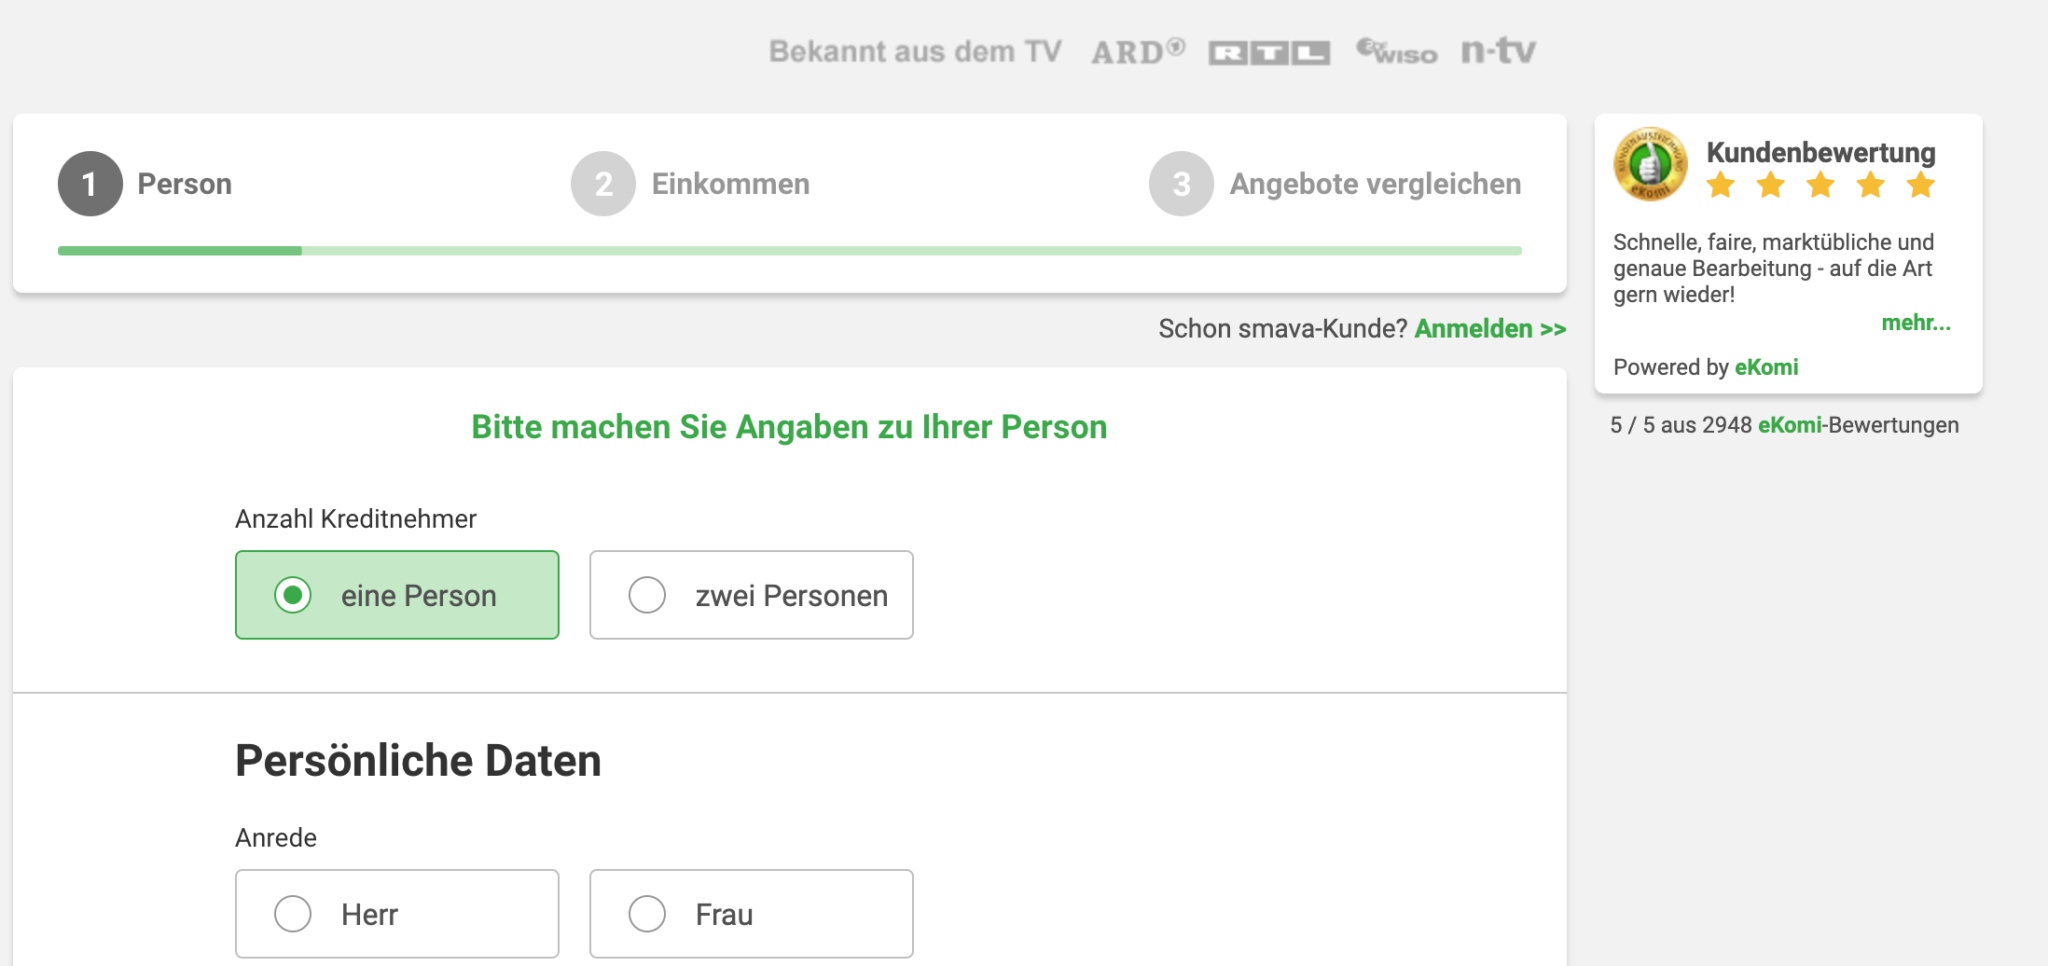The height and width of the screenshot is (966, 2048).
Task: Click the step 2 circle icon
Action: point(603,184)
